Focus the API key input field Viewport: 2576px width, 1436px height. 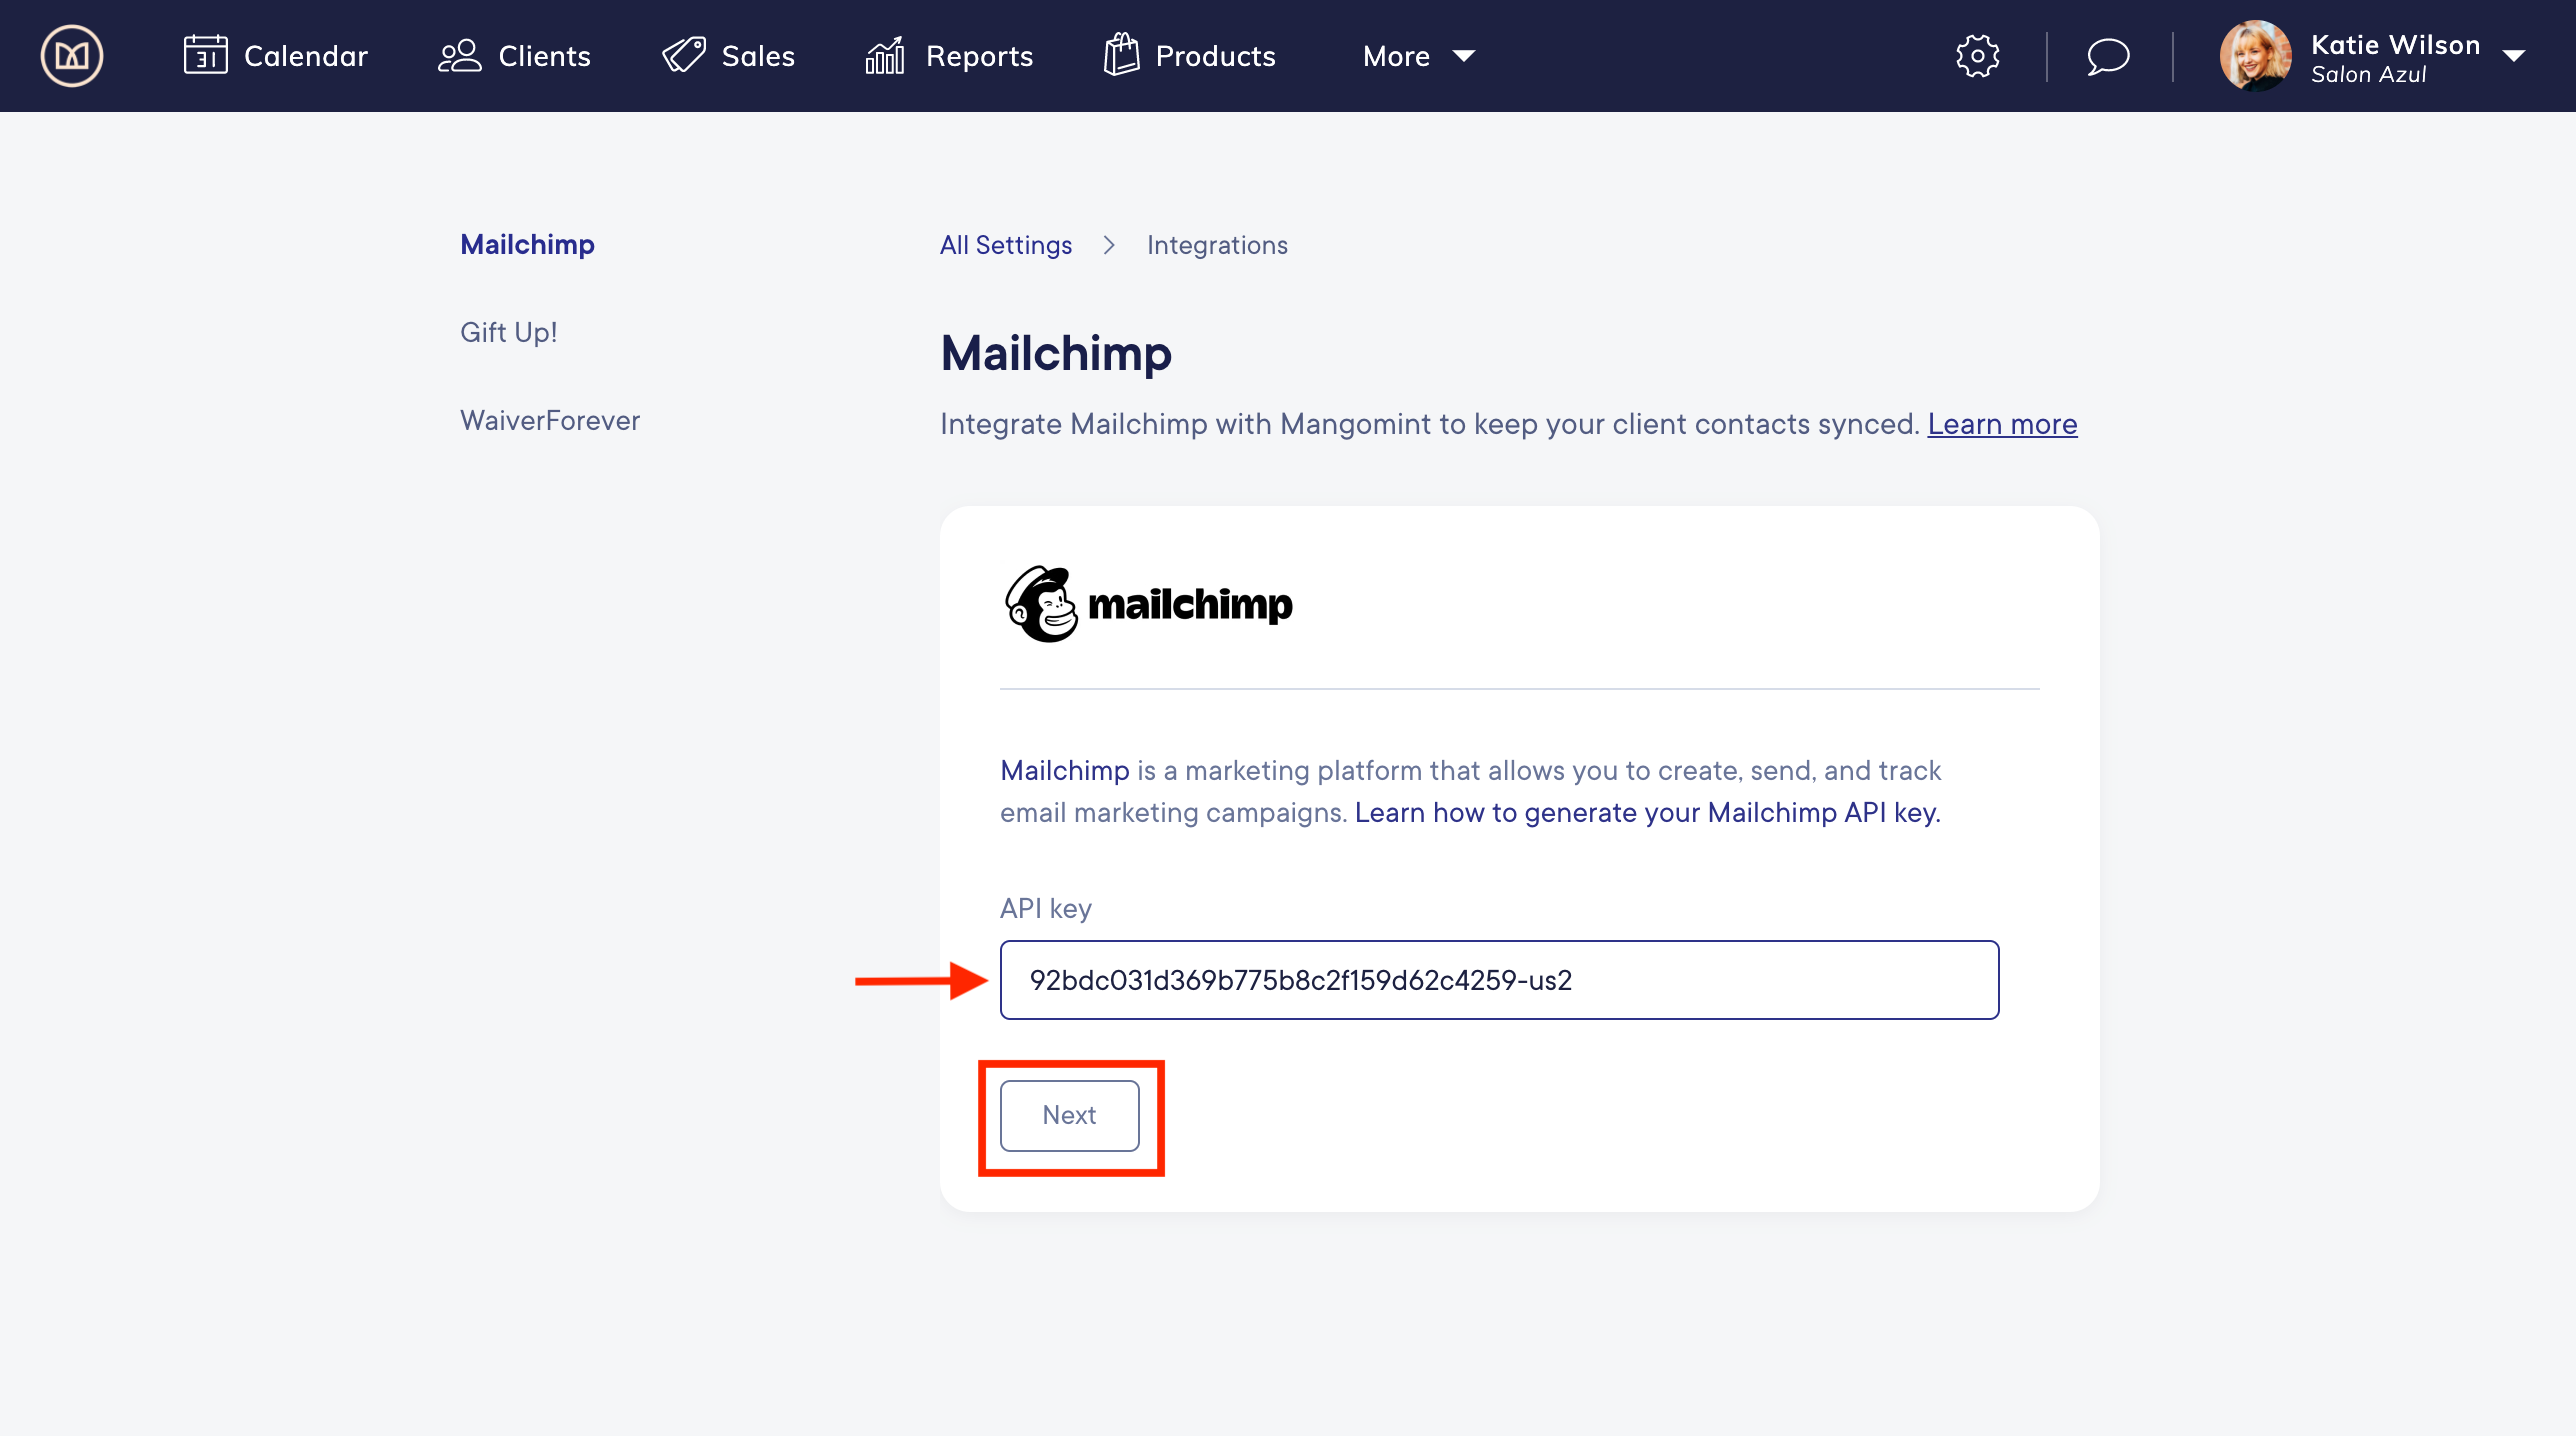[x=1499, y=980]
